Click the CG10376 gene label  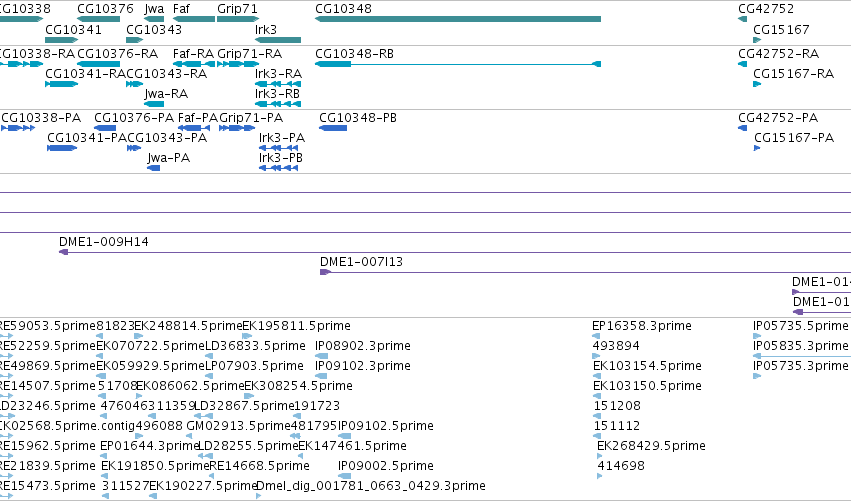[105, 9]
